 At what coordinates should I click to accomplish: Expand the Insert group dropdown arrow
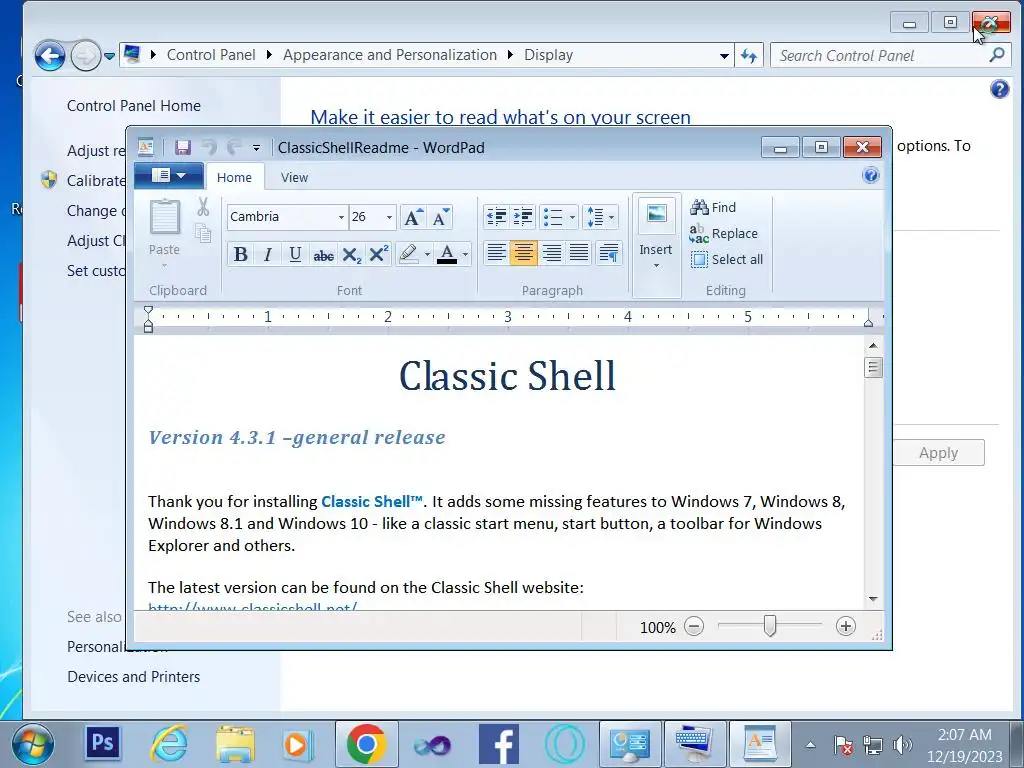click(656, 266)
